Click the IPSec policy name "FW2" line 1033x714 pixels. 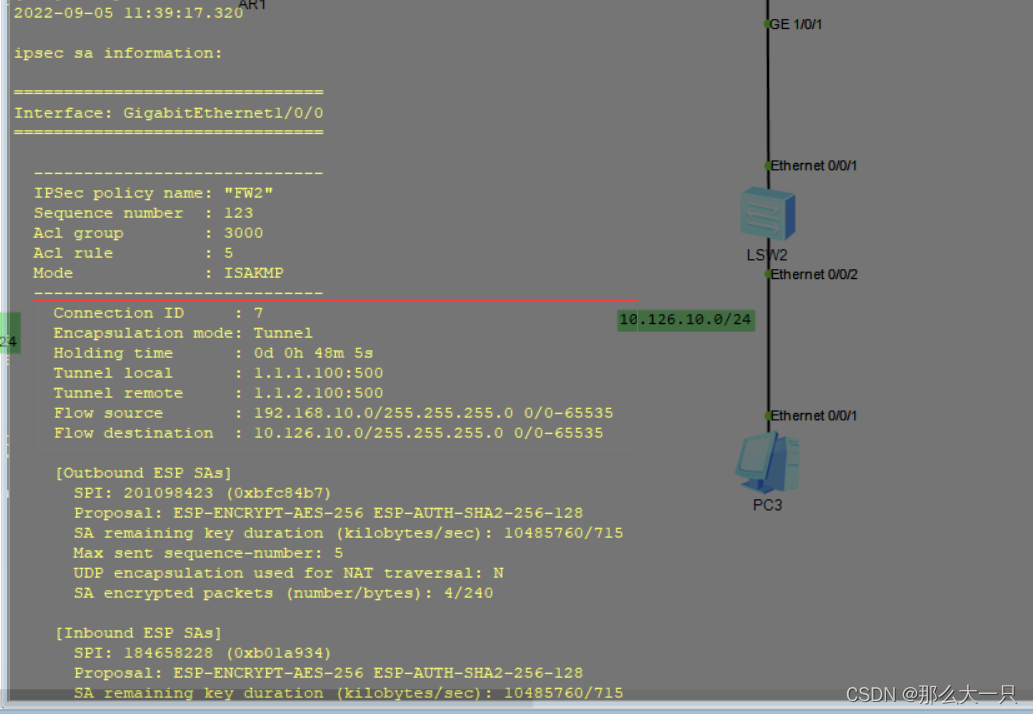[154, 193]
